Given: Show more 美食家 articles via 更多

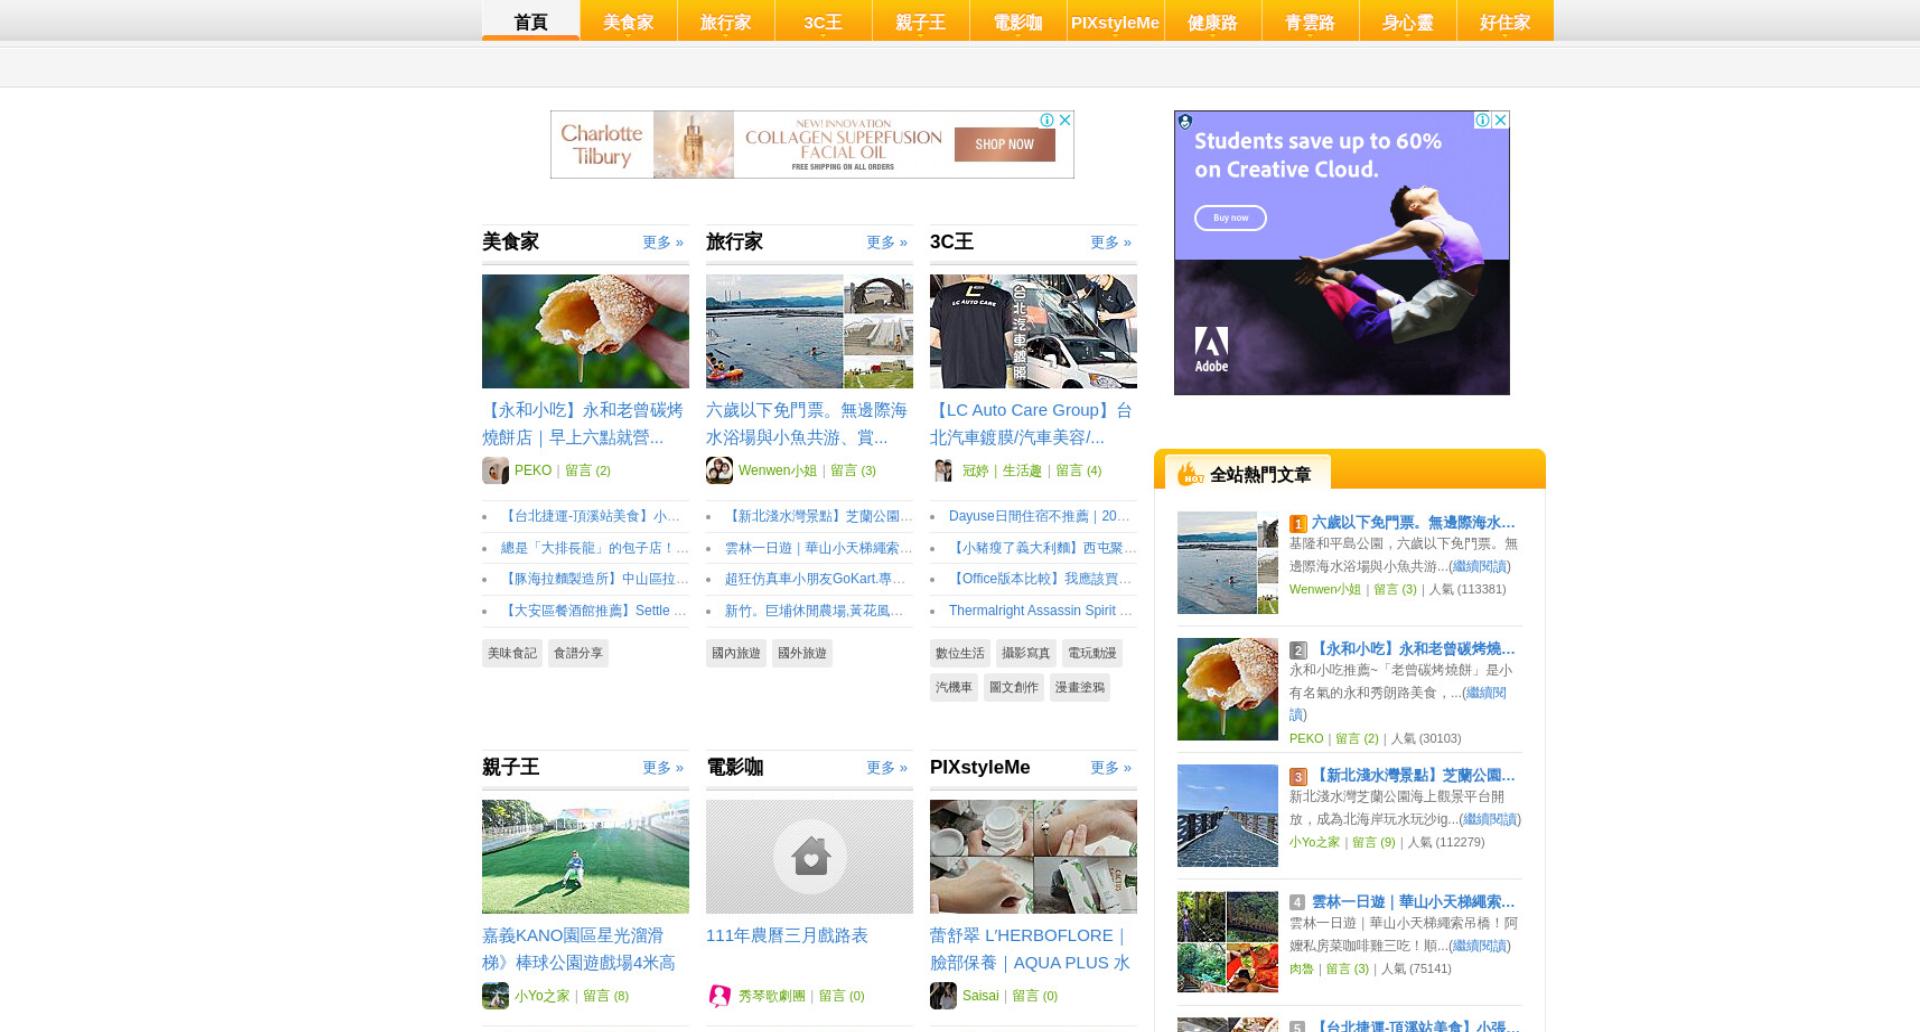Looking at the screenshot, I should coord(663,242).
